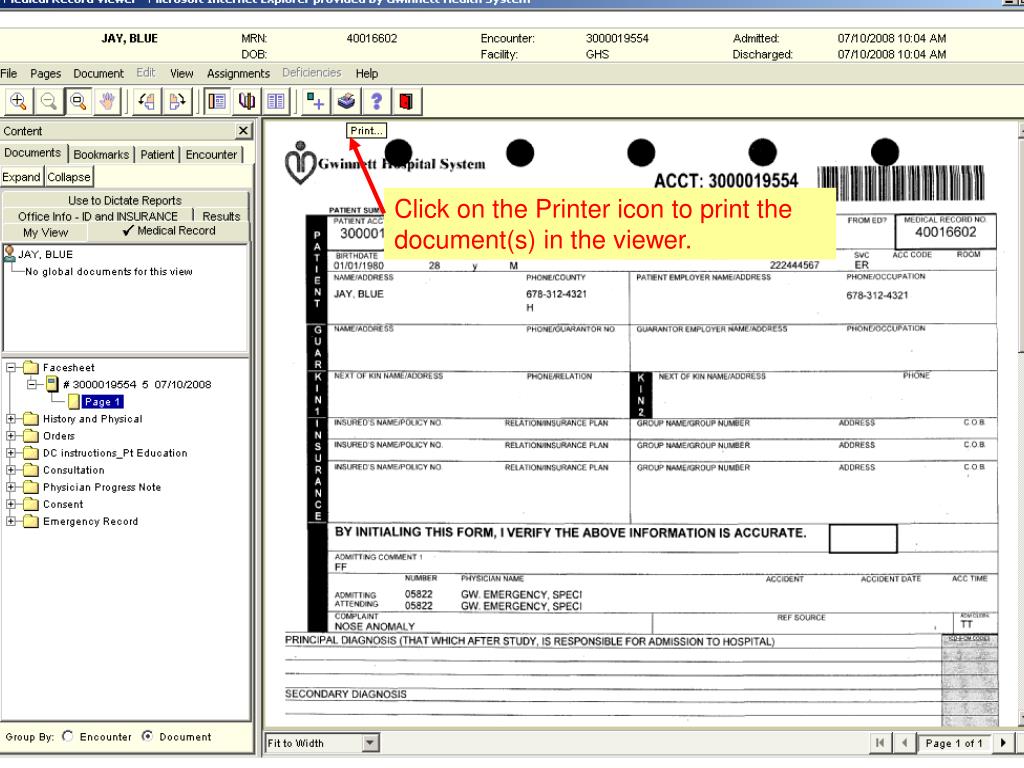Open the Fit to Width zoom dropdown
This screenshot has height=768, width=1024.
point(370,743)
